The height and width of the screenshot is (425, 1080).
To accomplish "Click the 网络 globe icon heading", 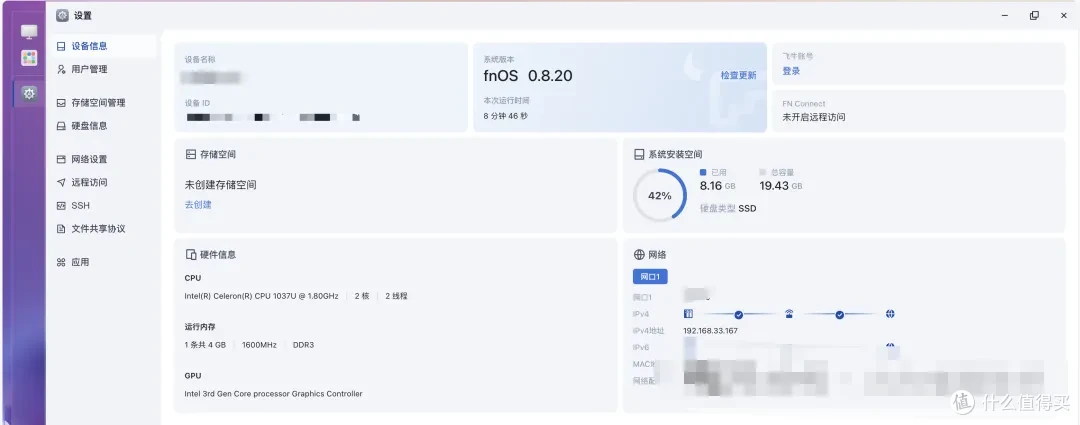I will [x=639, y=254].
